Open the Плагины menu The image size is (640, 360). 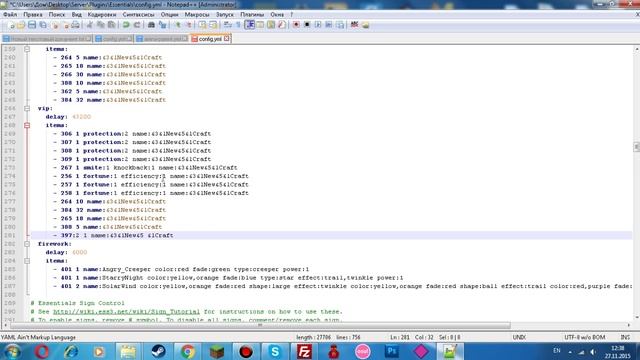click(252, 14)
